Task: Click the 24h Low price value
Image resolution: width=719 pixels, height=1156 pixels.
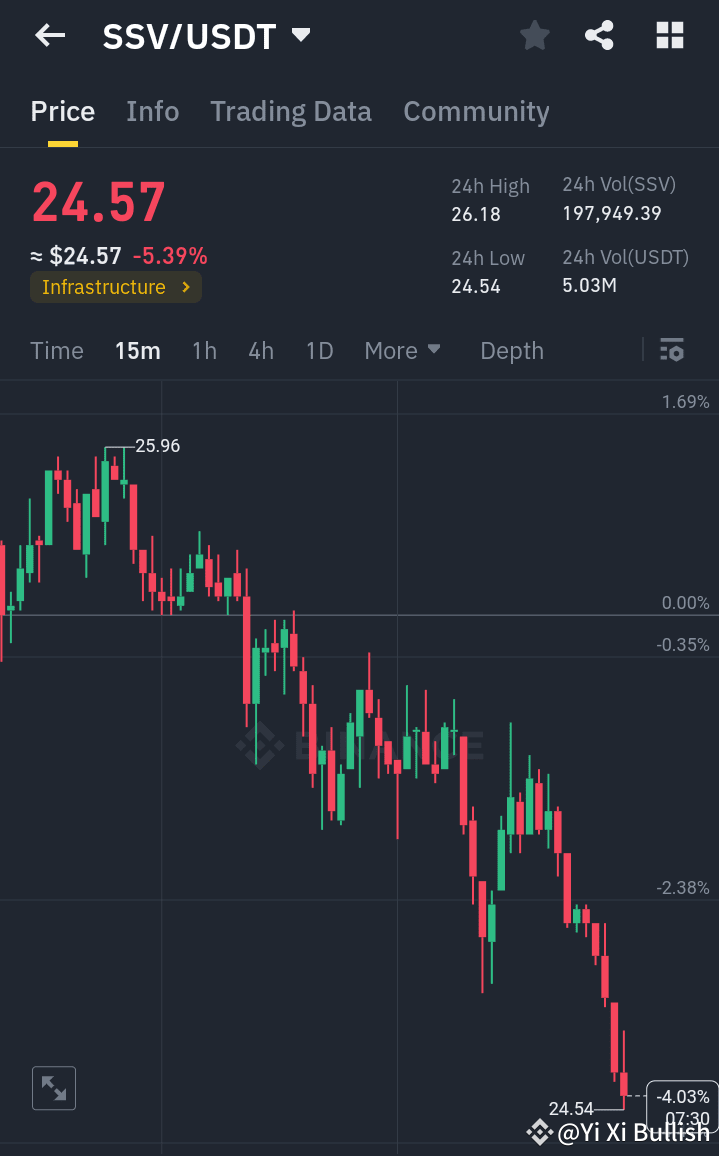Action: [x=474, y=285]
